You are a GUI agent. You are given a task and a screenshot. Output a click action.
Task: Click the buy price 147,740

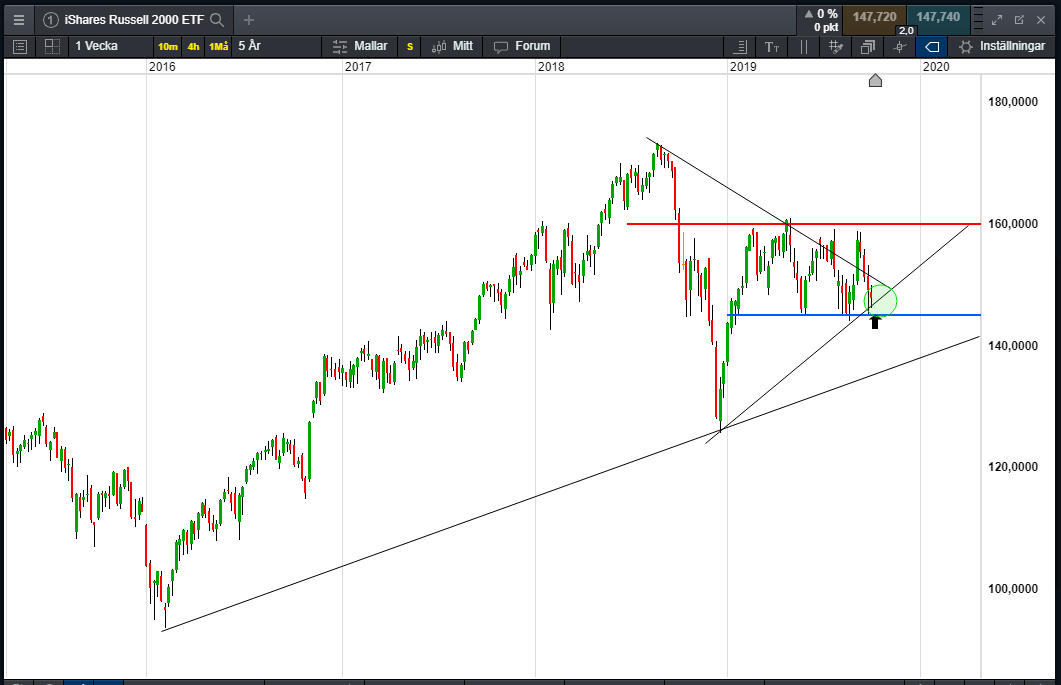point(938,17)
